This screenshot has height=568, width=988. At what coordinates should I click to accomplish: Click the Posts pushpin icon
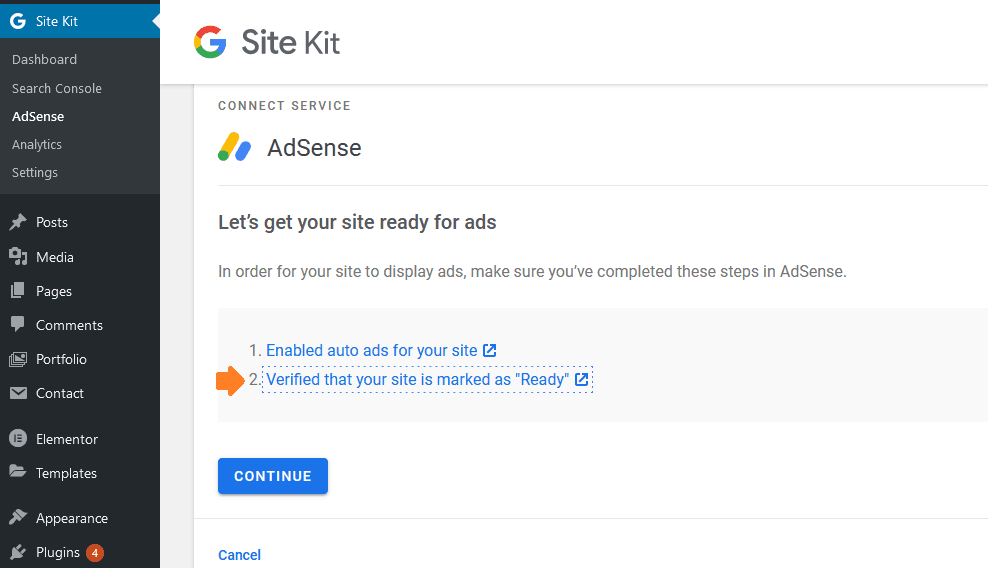tap(18, 222)
